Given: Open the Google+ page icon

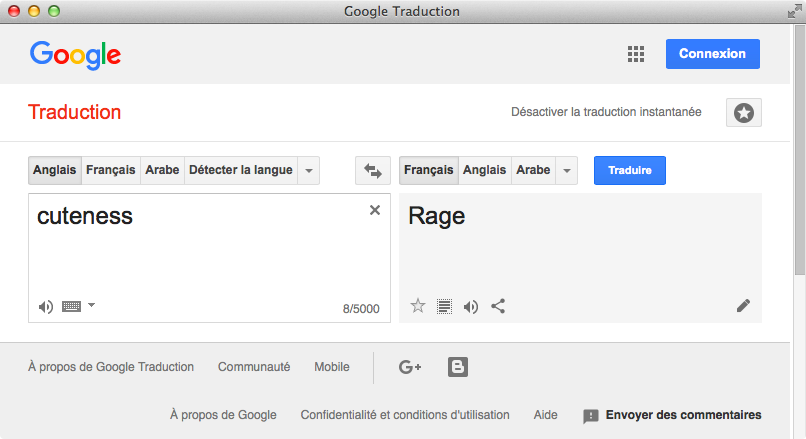Looking at the screenshot, I should 410,367.
